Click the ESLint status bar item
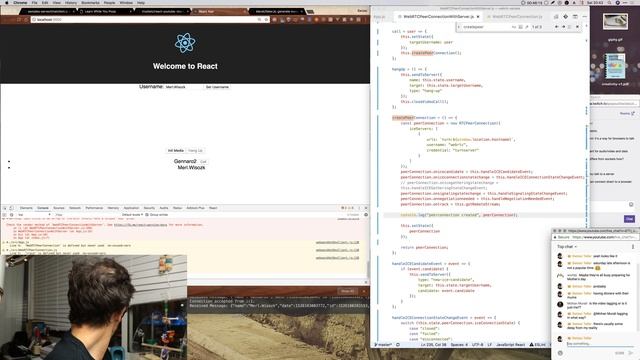Screen dimensions: 640x360 pos(538,345)
